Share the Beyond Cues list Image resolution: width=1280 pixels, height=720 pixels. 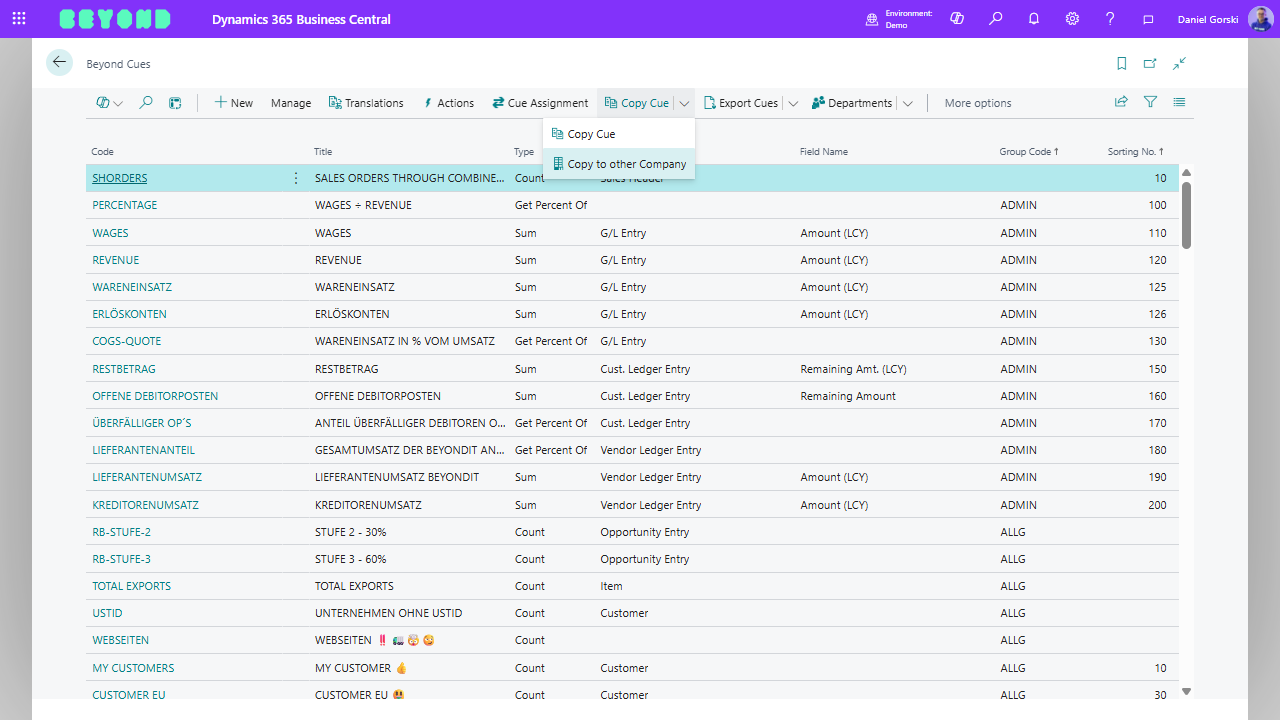click(1120, 102)
